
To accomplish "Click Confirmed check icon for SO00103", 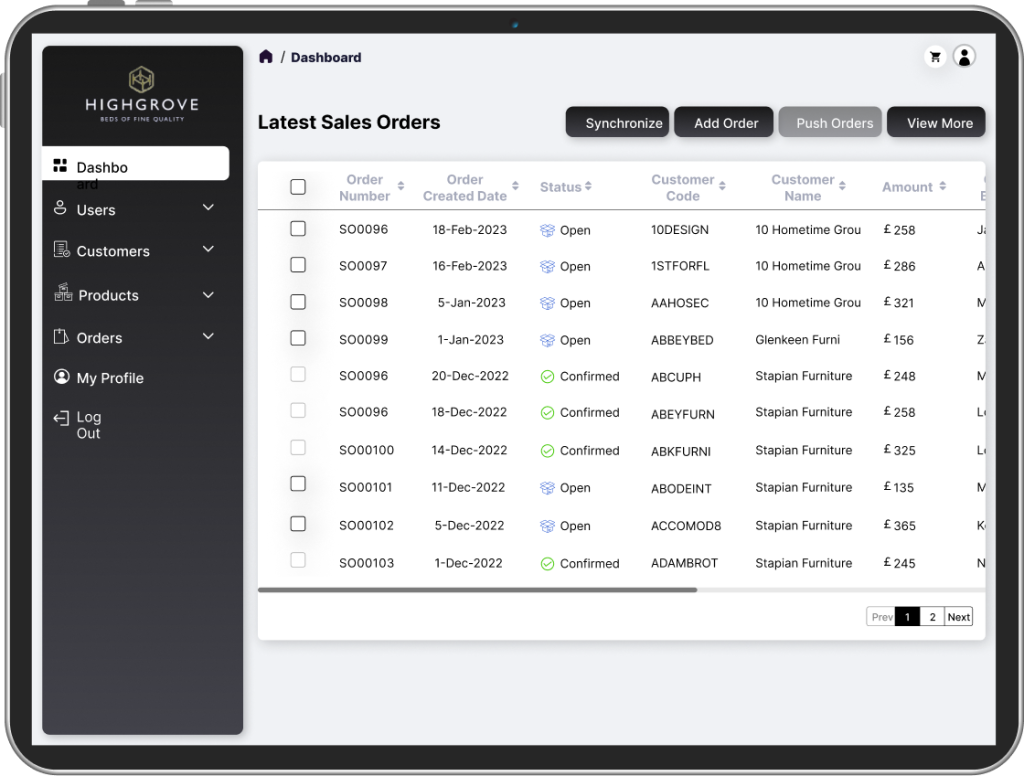I will 547,564.
